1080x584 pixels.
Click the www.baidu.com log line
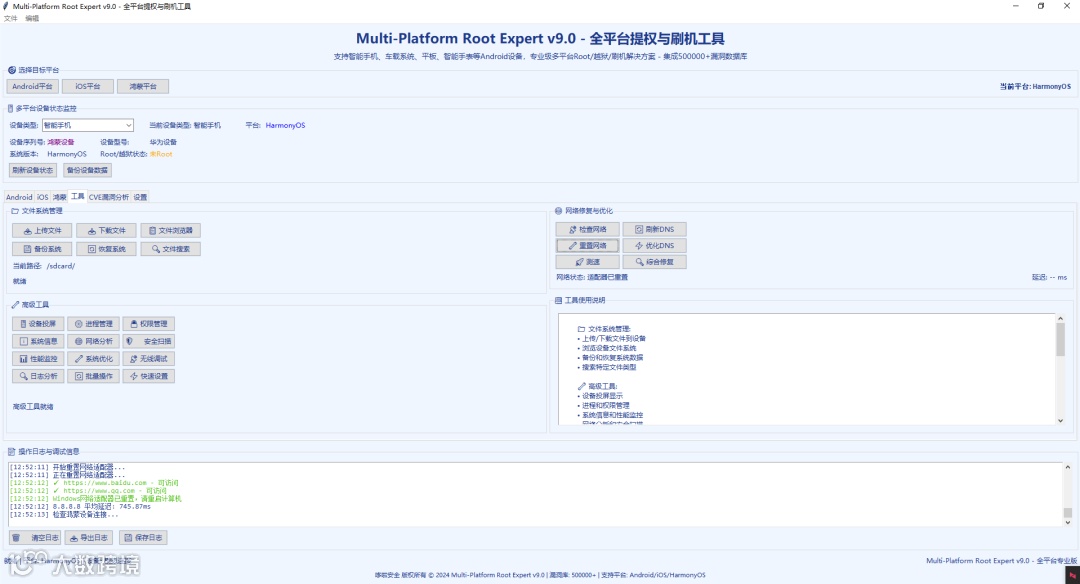tap(94, 483)
